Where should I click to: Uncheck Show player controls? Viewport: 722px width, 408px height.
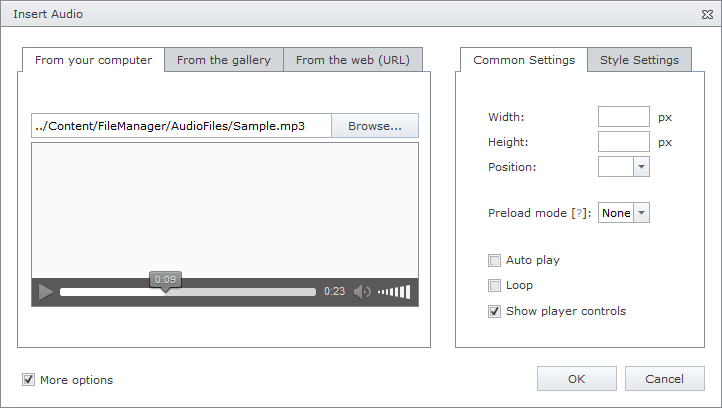(494, 311)
